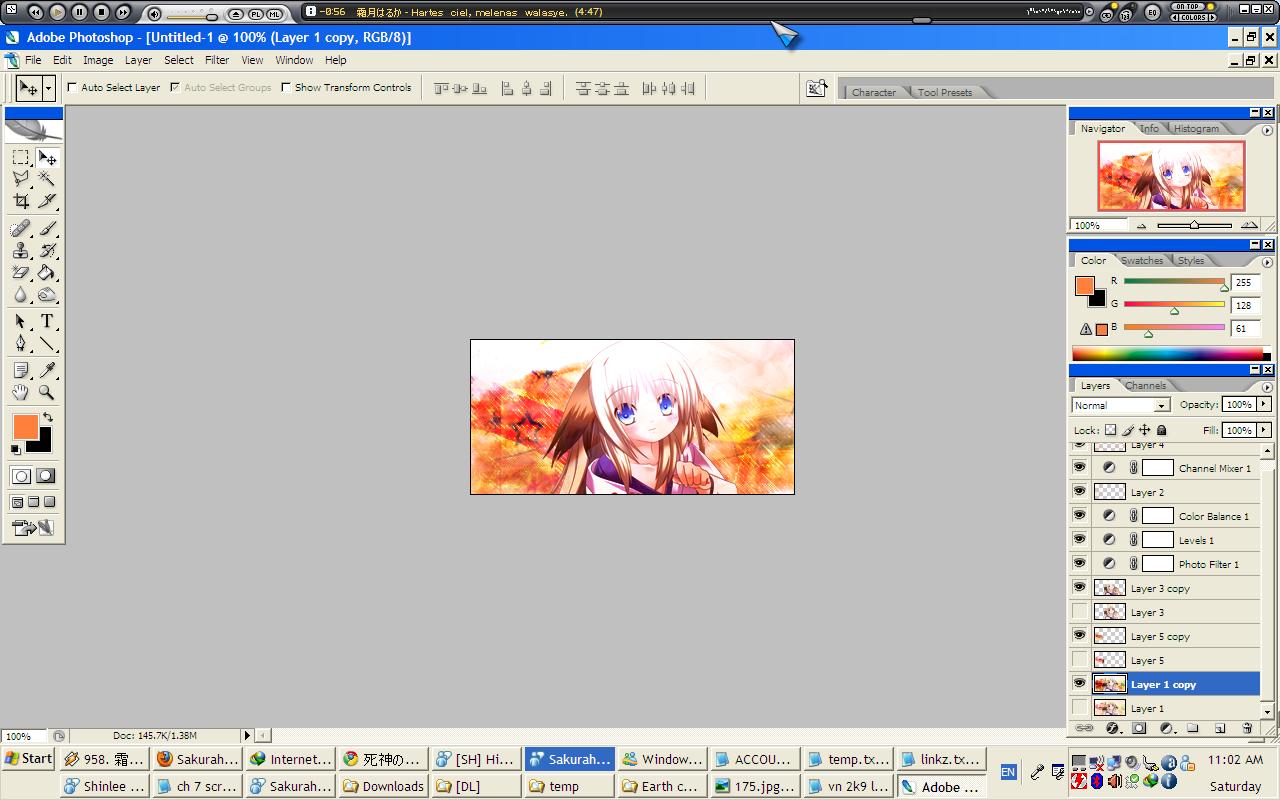1280x800 pixels.
Task: Open Layers panel flyout menu
Action: click(x=1268, y=387)
